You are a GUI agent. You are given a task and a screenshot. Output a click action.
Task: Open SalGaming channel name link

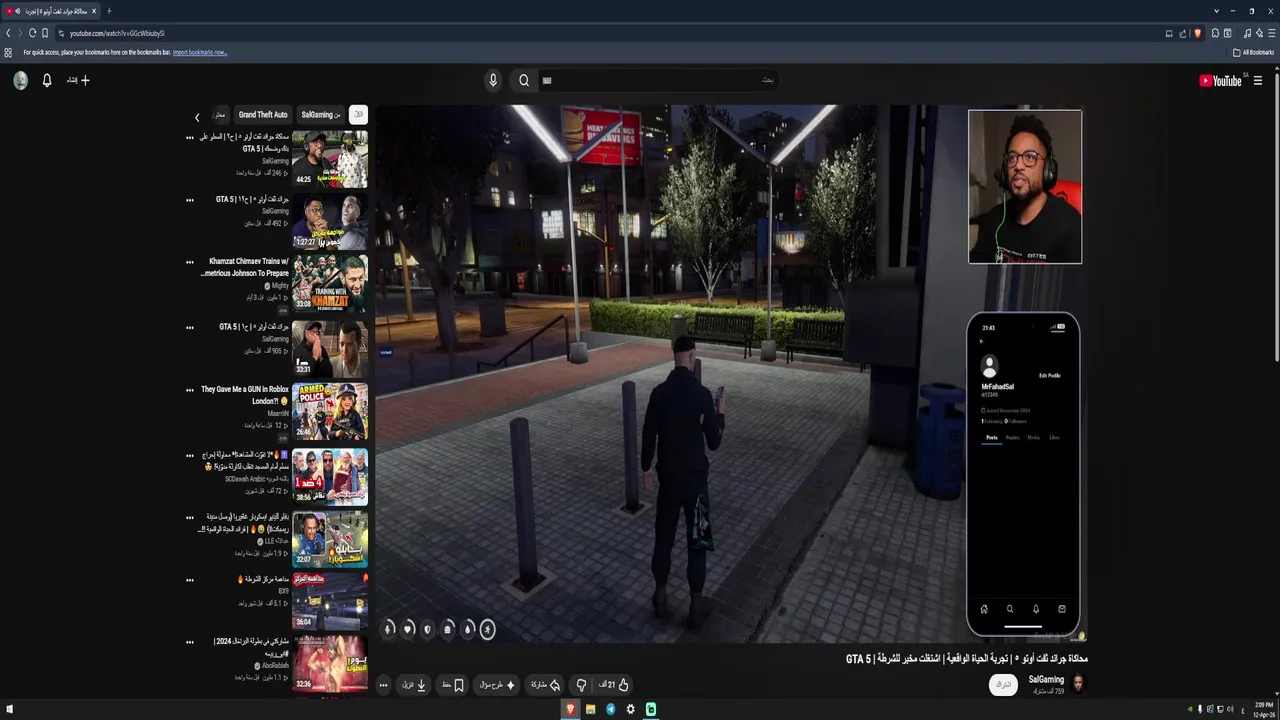(x=1047, y=679)
